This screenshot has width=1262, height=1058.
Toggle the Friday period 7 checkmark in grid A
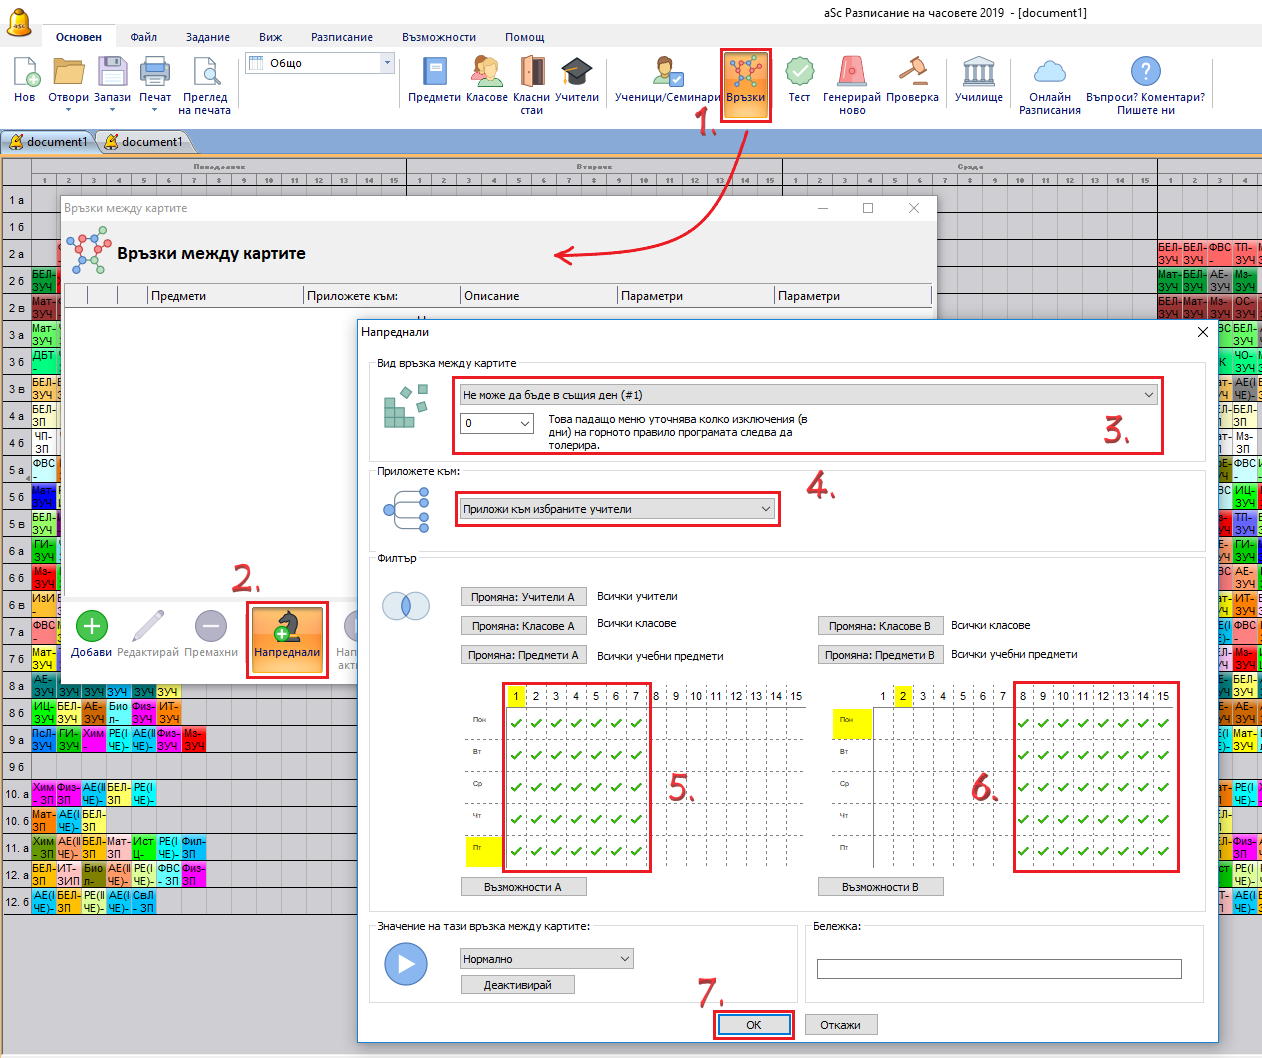point(636,852)
